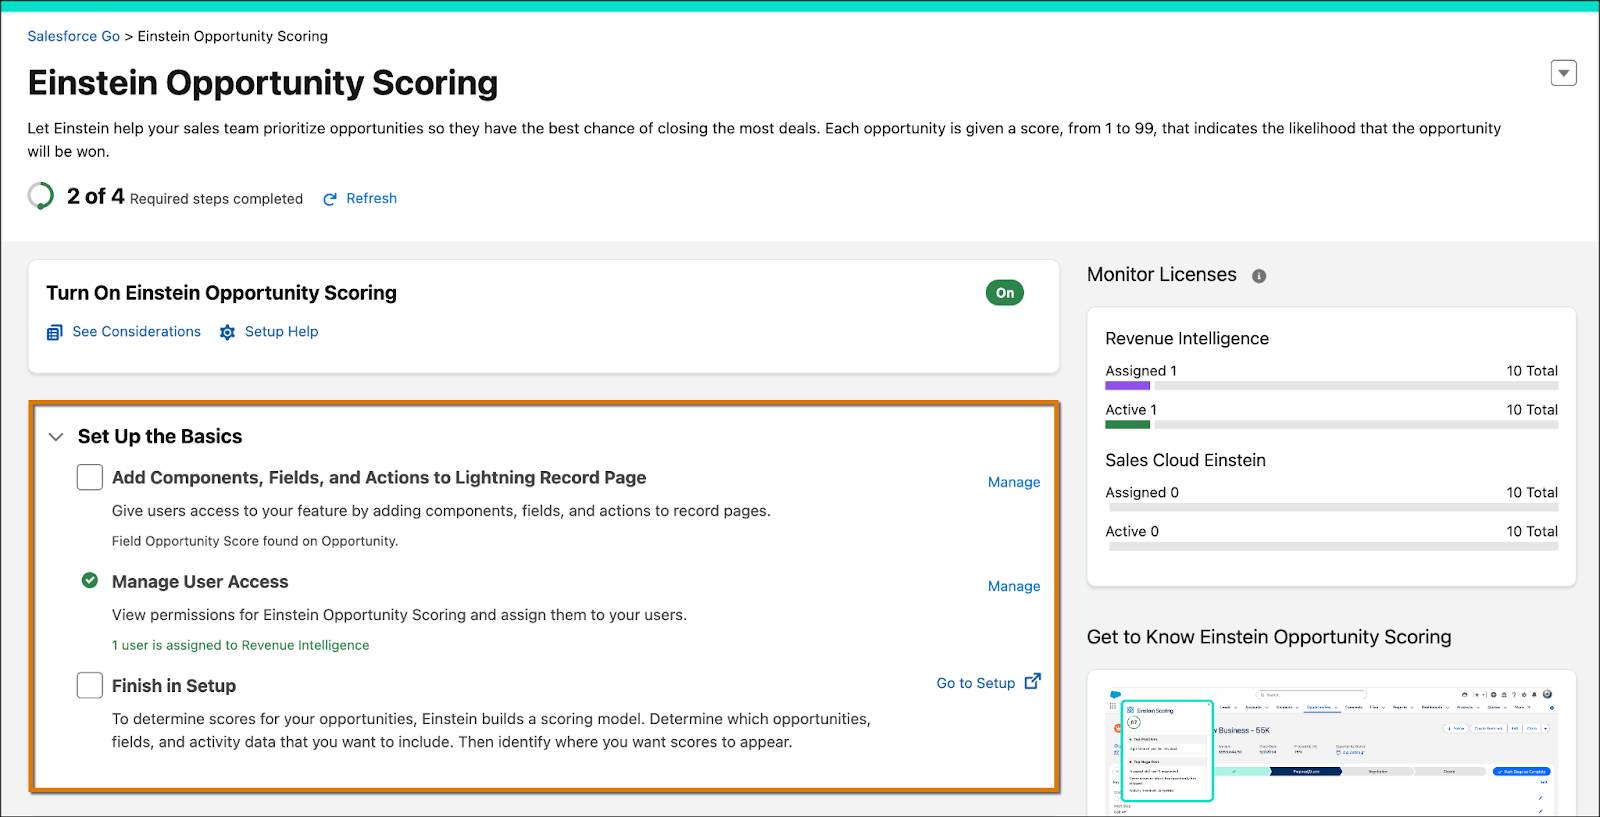Click Manage for Add Components step
The height and width of the screenshot is (817, 1600).
point(1014,482)
